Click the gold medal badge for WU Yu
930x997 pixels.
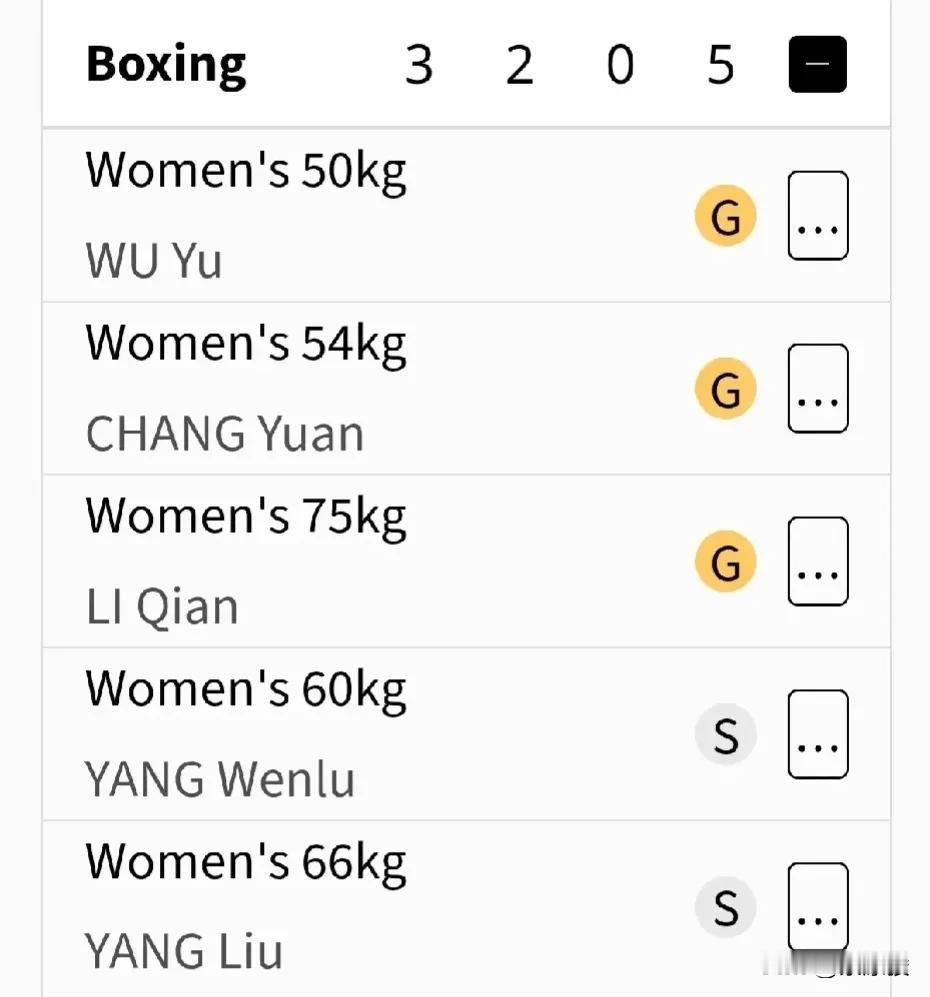click(725, 216)
